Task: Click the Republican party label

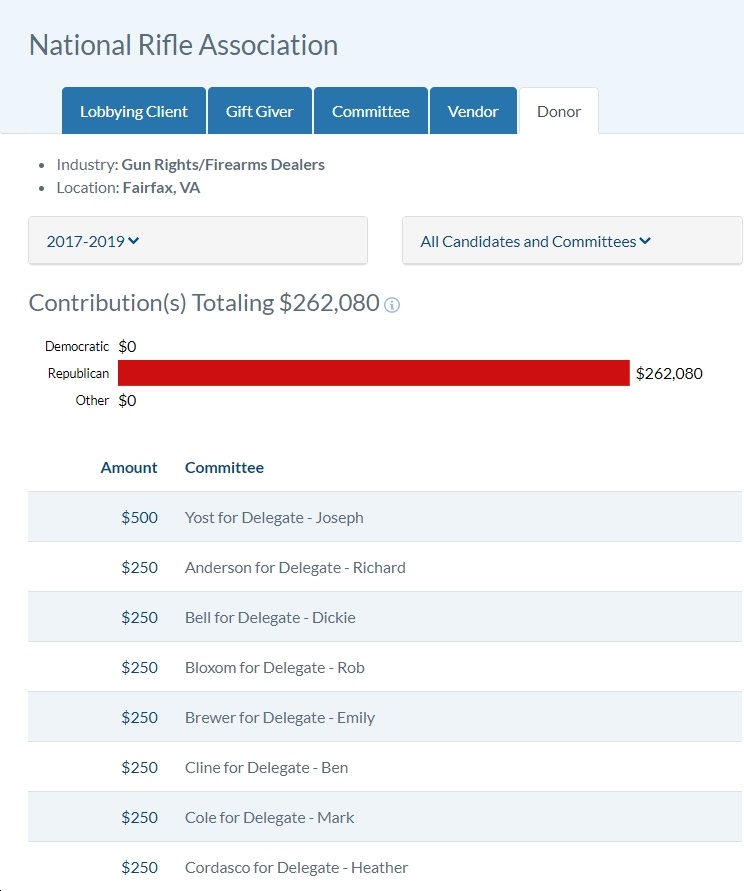Action: [x=78, y=373]
